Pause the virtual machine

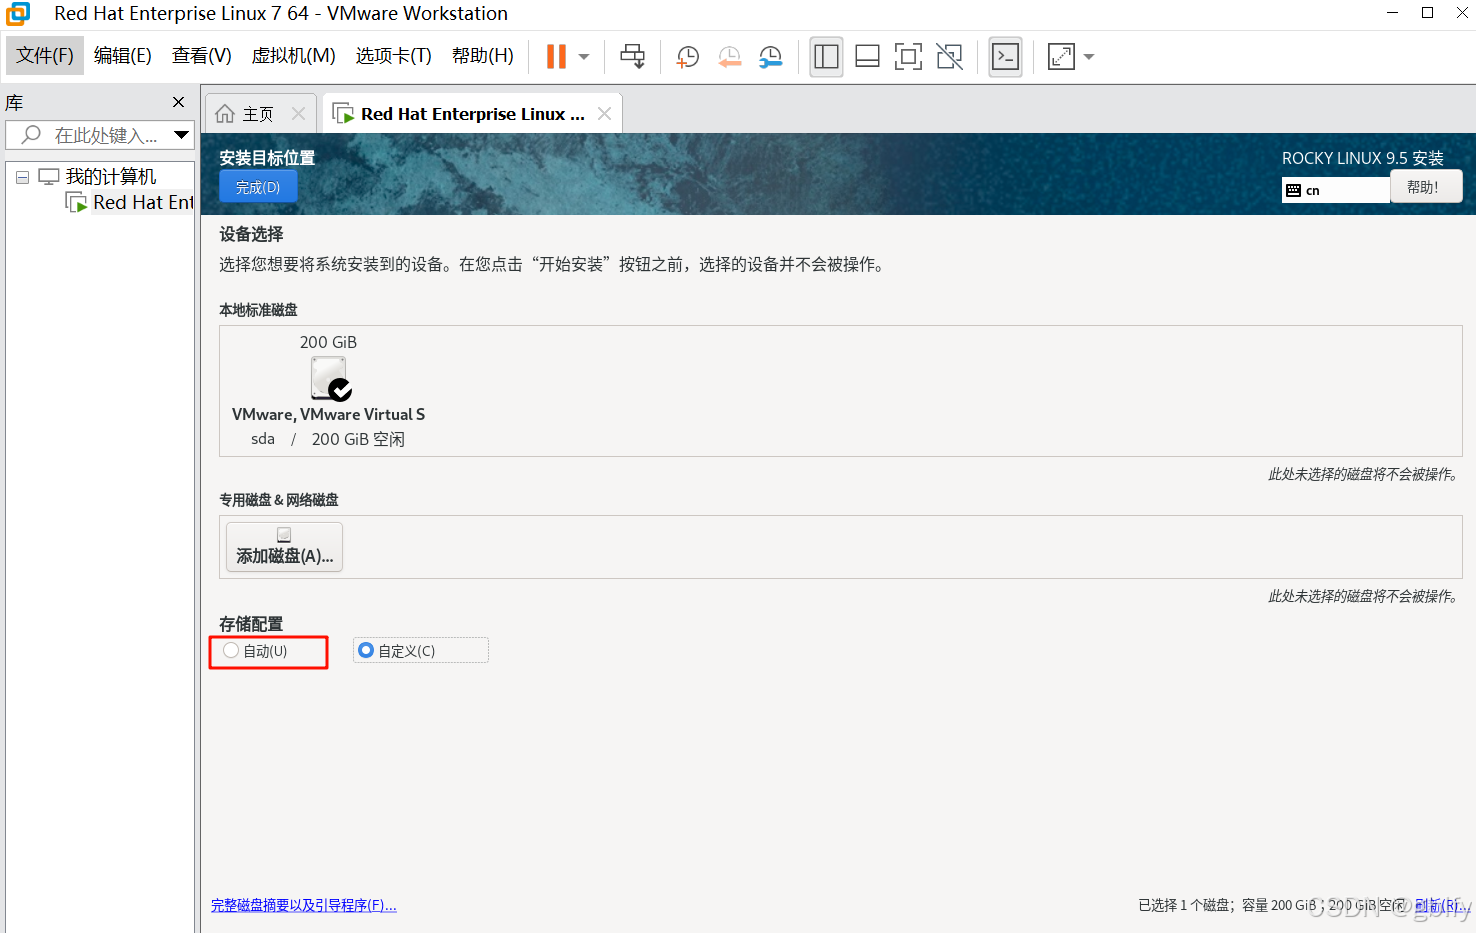click(556, 56)
